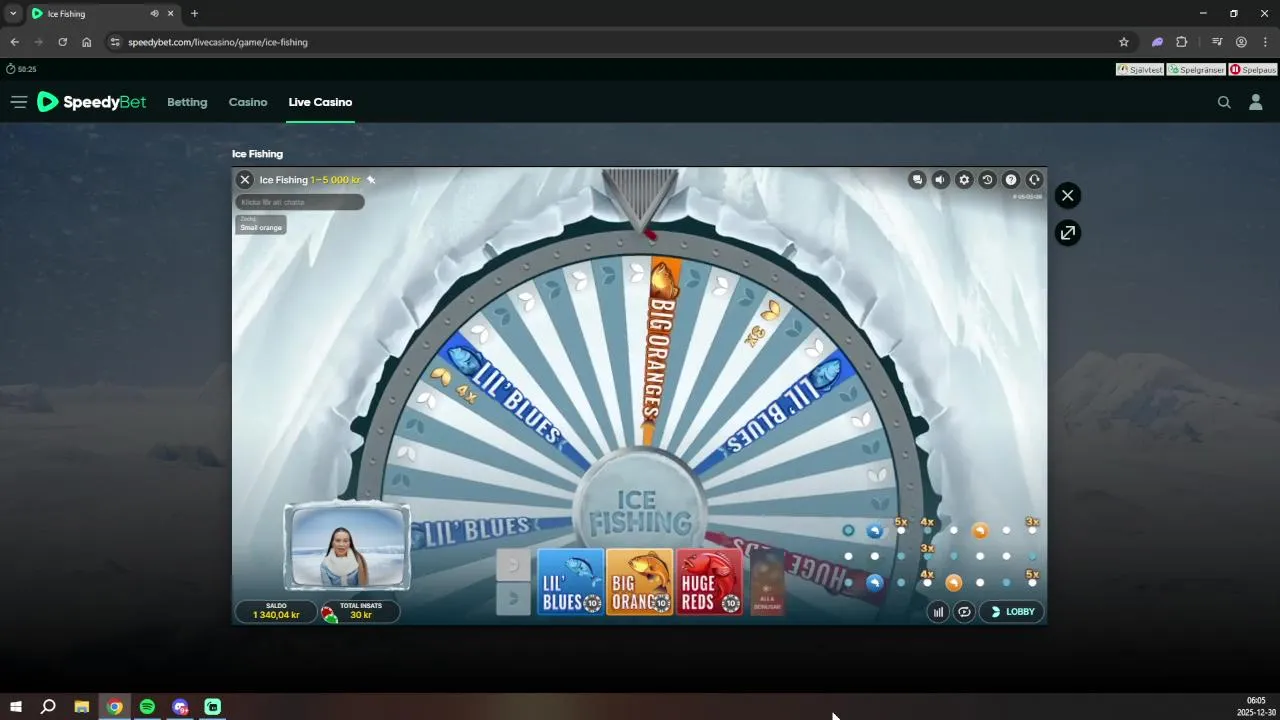Click the chat input field

click(x=300, y=202)
